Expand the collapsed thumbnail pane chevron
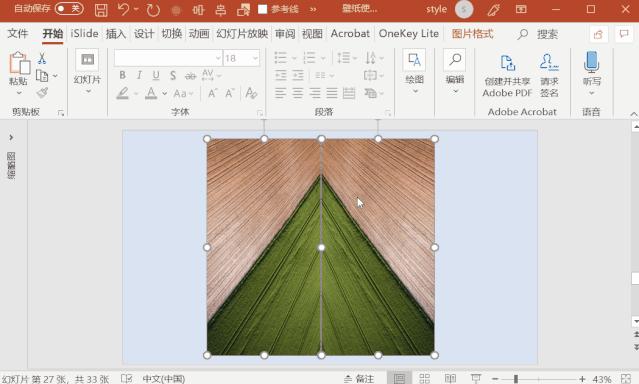639x384 pixels. click(x=11, y=137)
